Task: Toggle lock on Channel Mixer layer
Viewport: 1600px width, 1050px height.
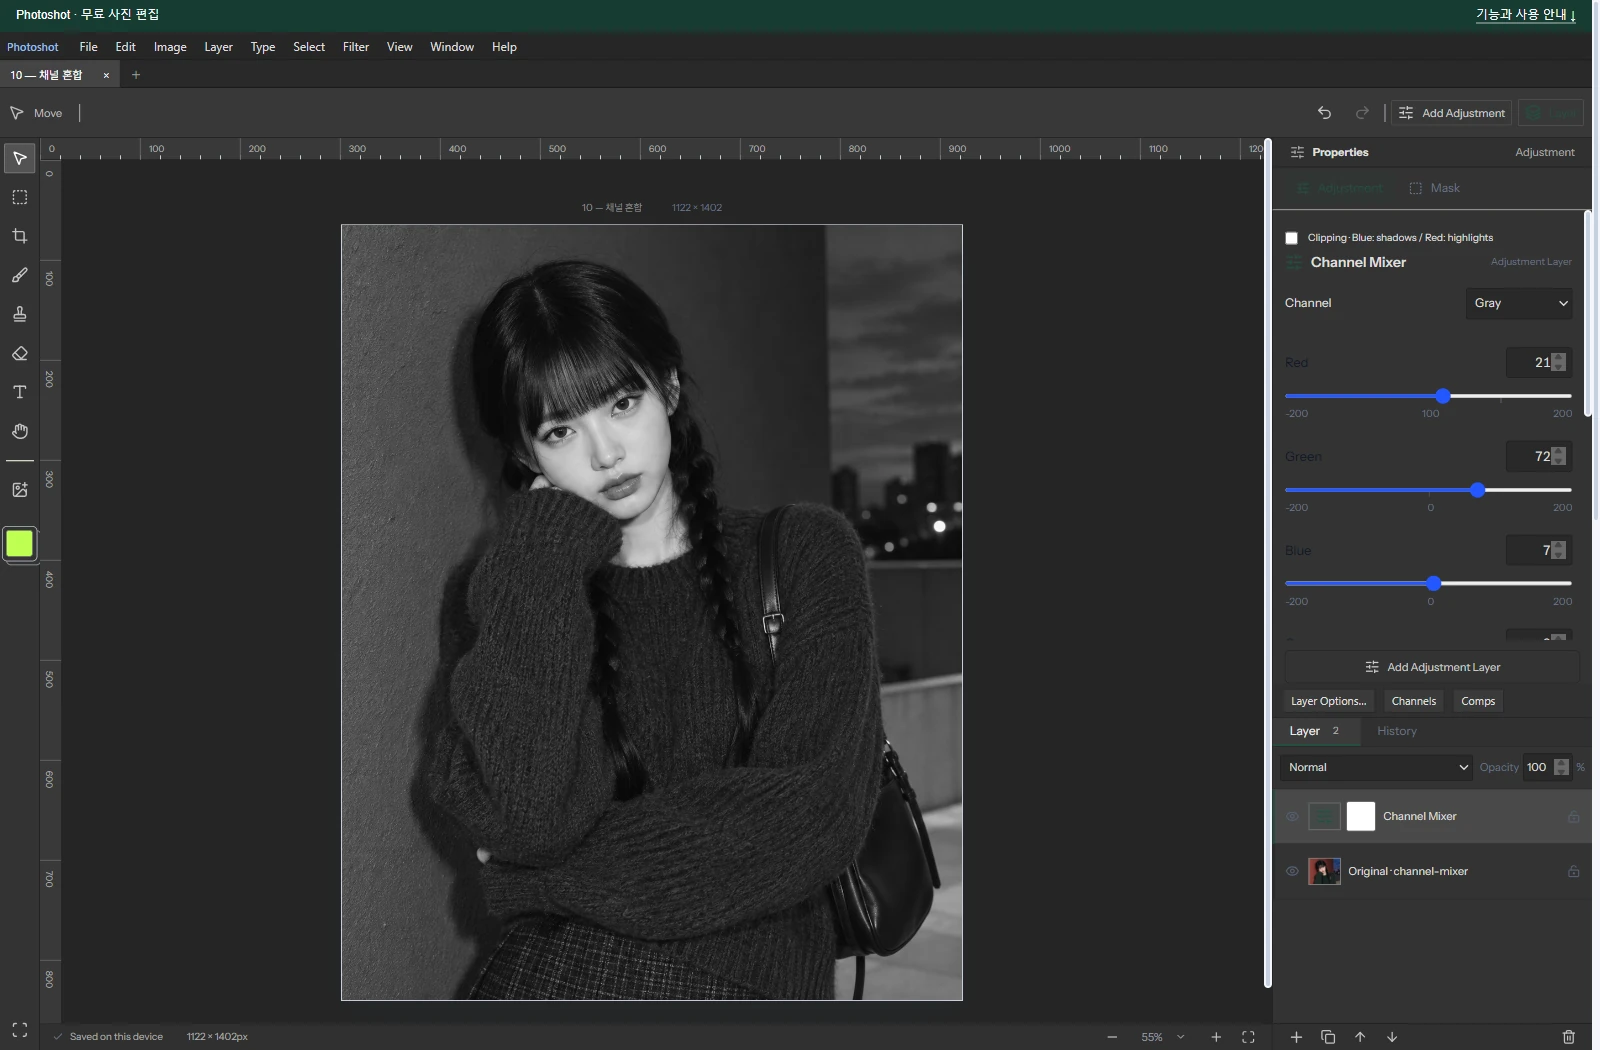Action: click(x=1573, y=817)
